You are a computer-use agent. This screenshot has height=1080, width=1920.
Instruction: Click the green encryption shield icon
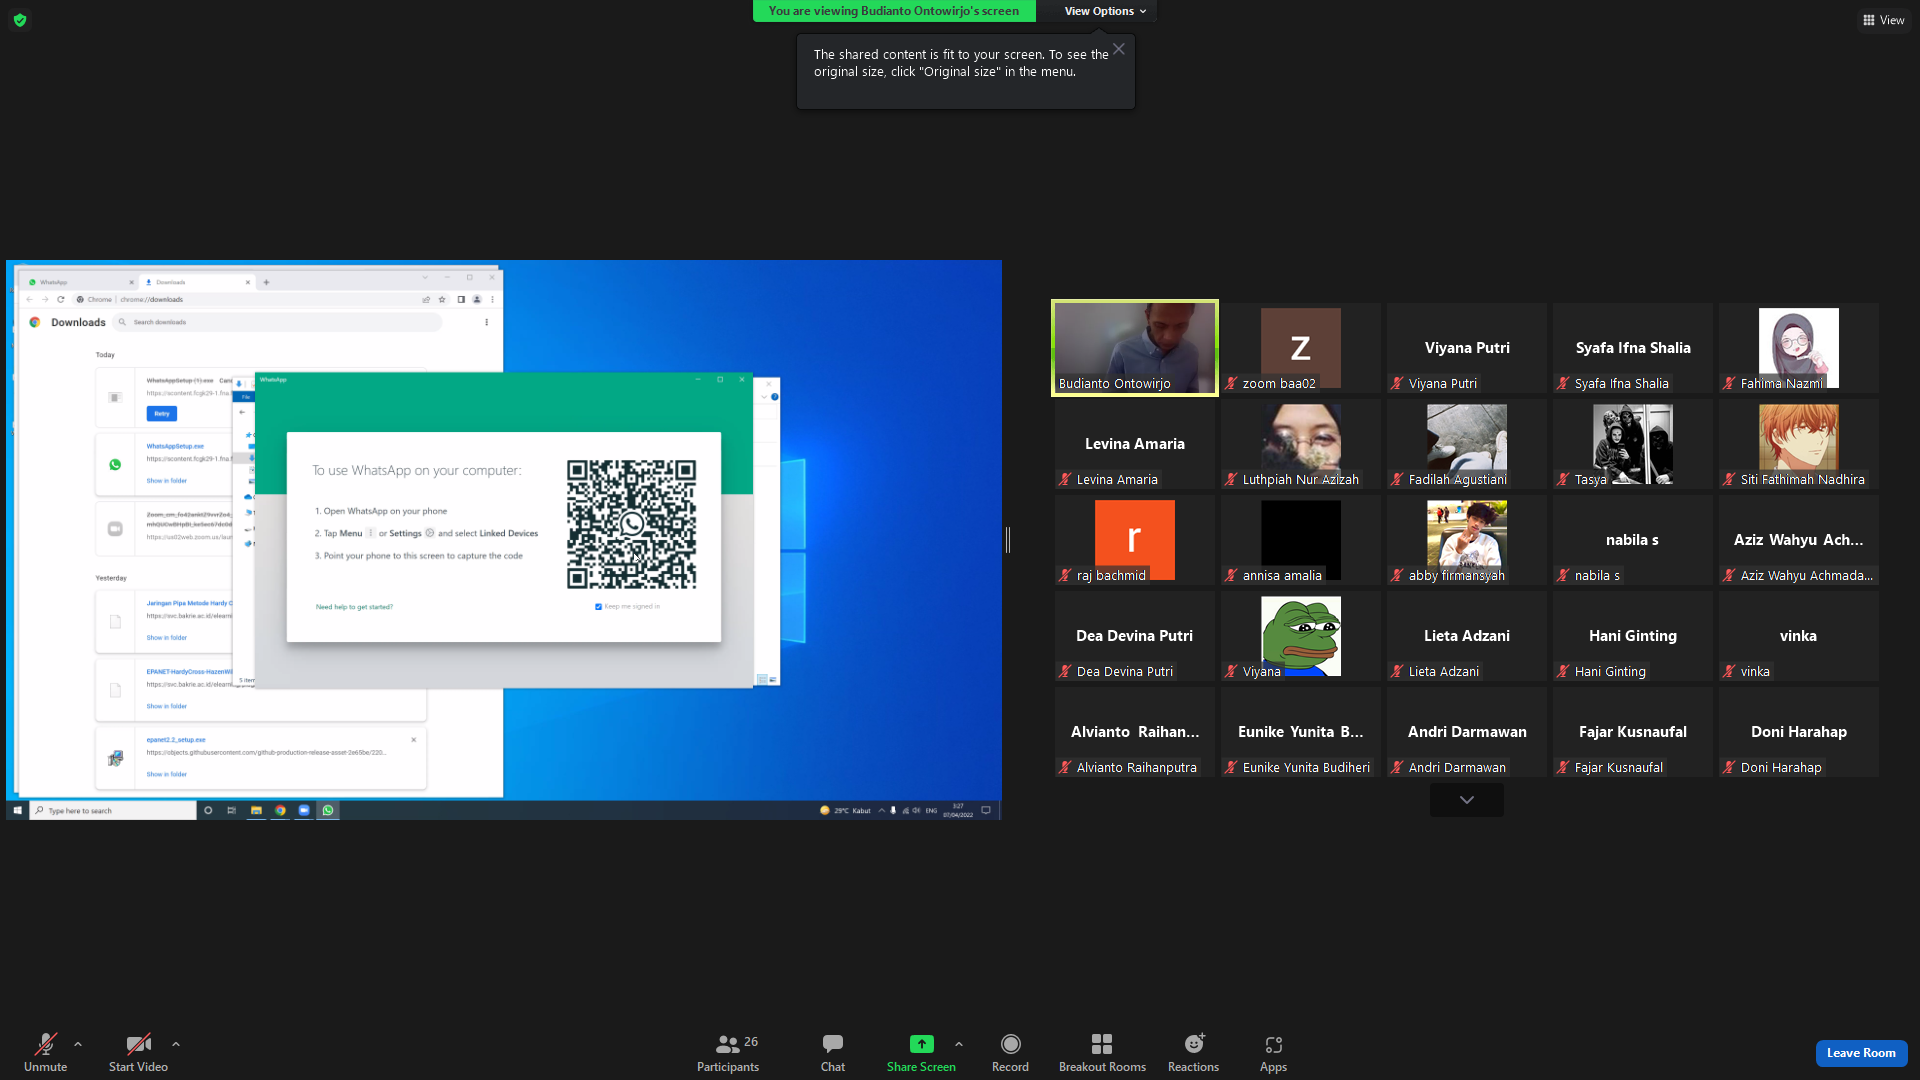pos(20,20)
